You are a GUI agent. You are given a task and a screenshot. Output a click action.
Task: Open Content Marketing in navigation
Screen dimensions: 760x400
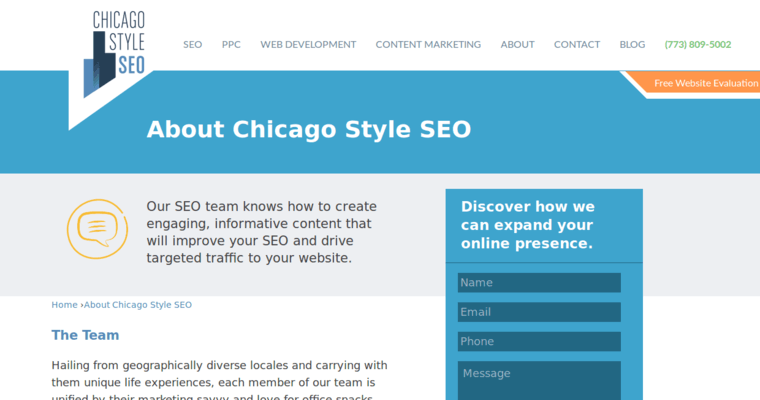428,45
